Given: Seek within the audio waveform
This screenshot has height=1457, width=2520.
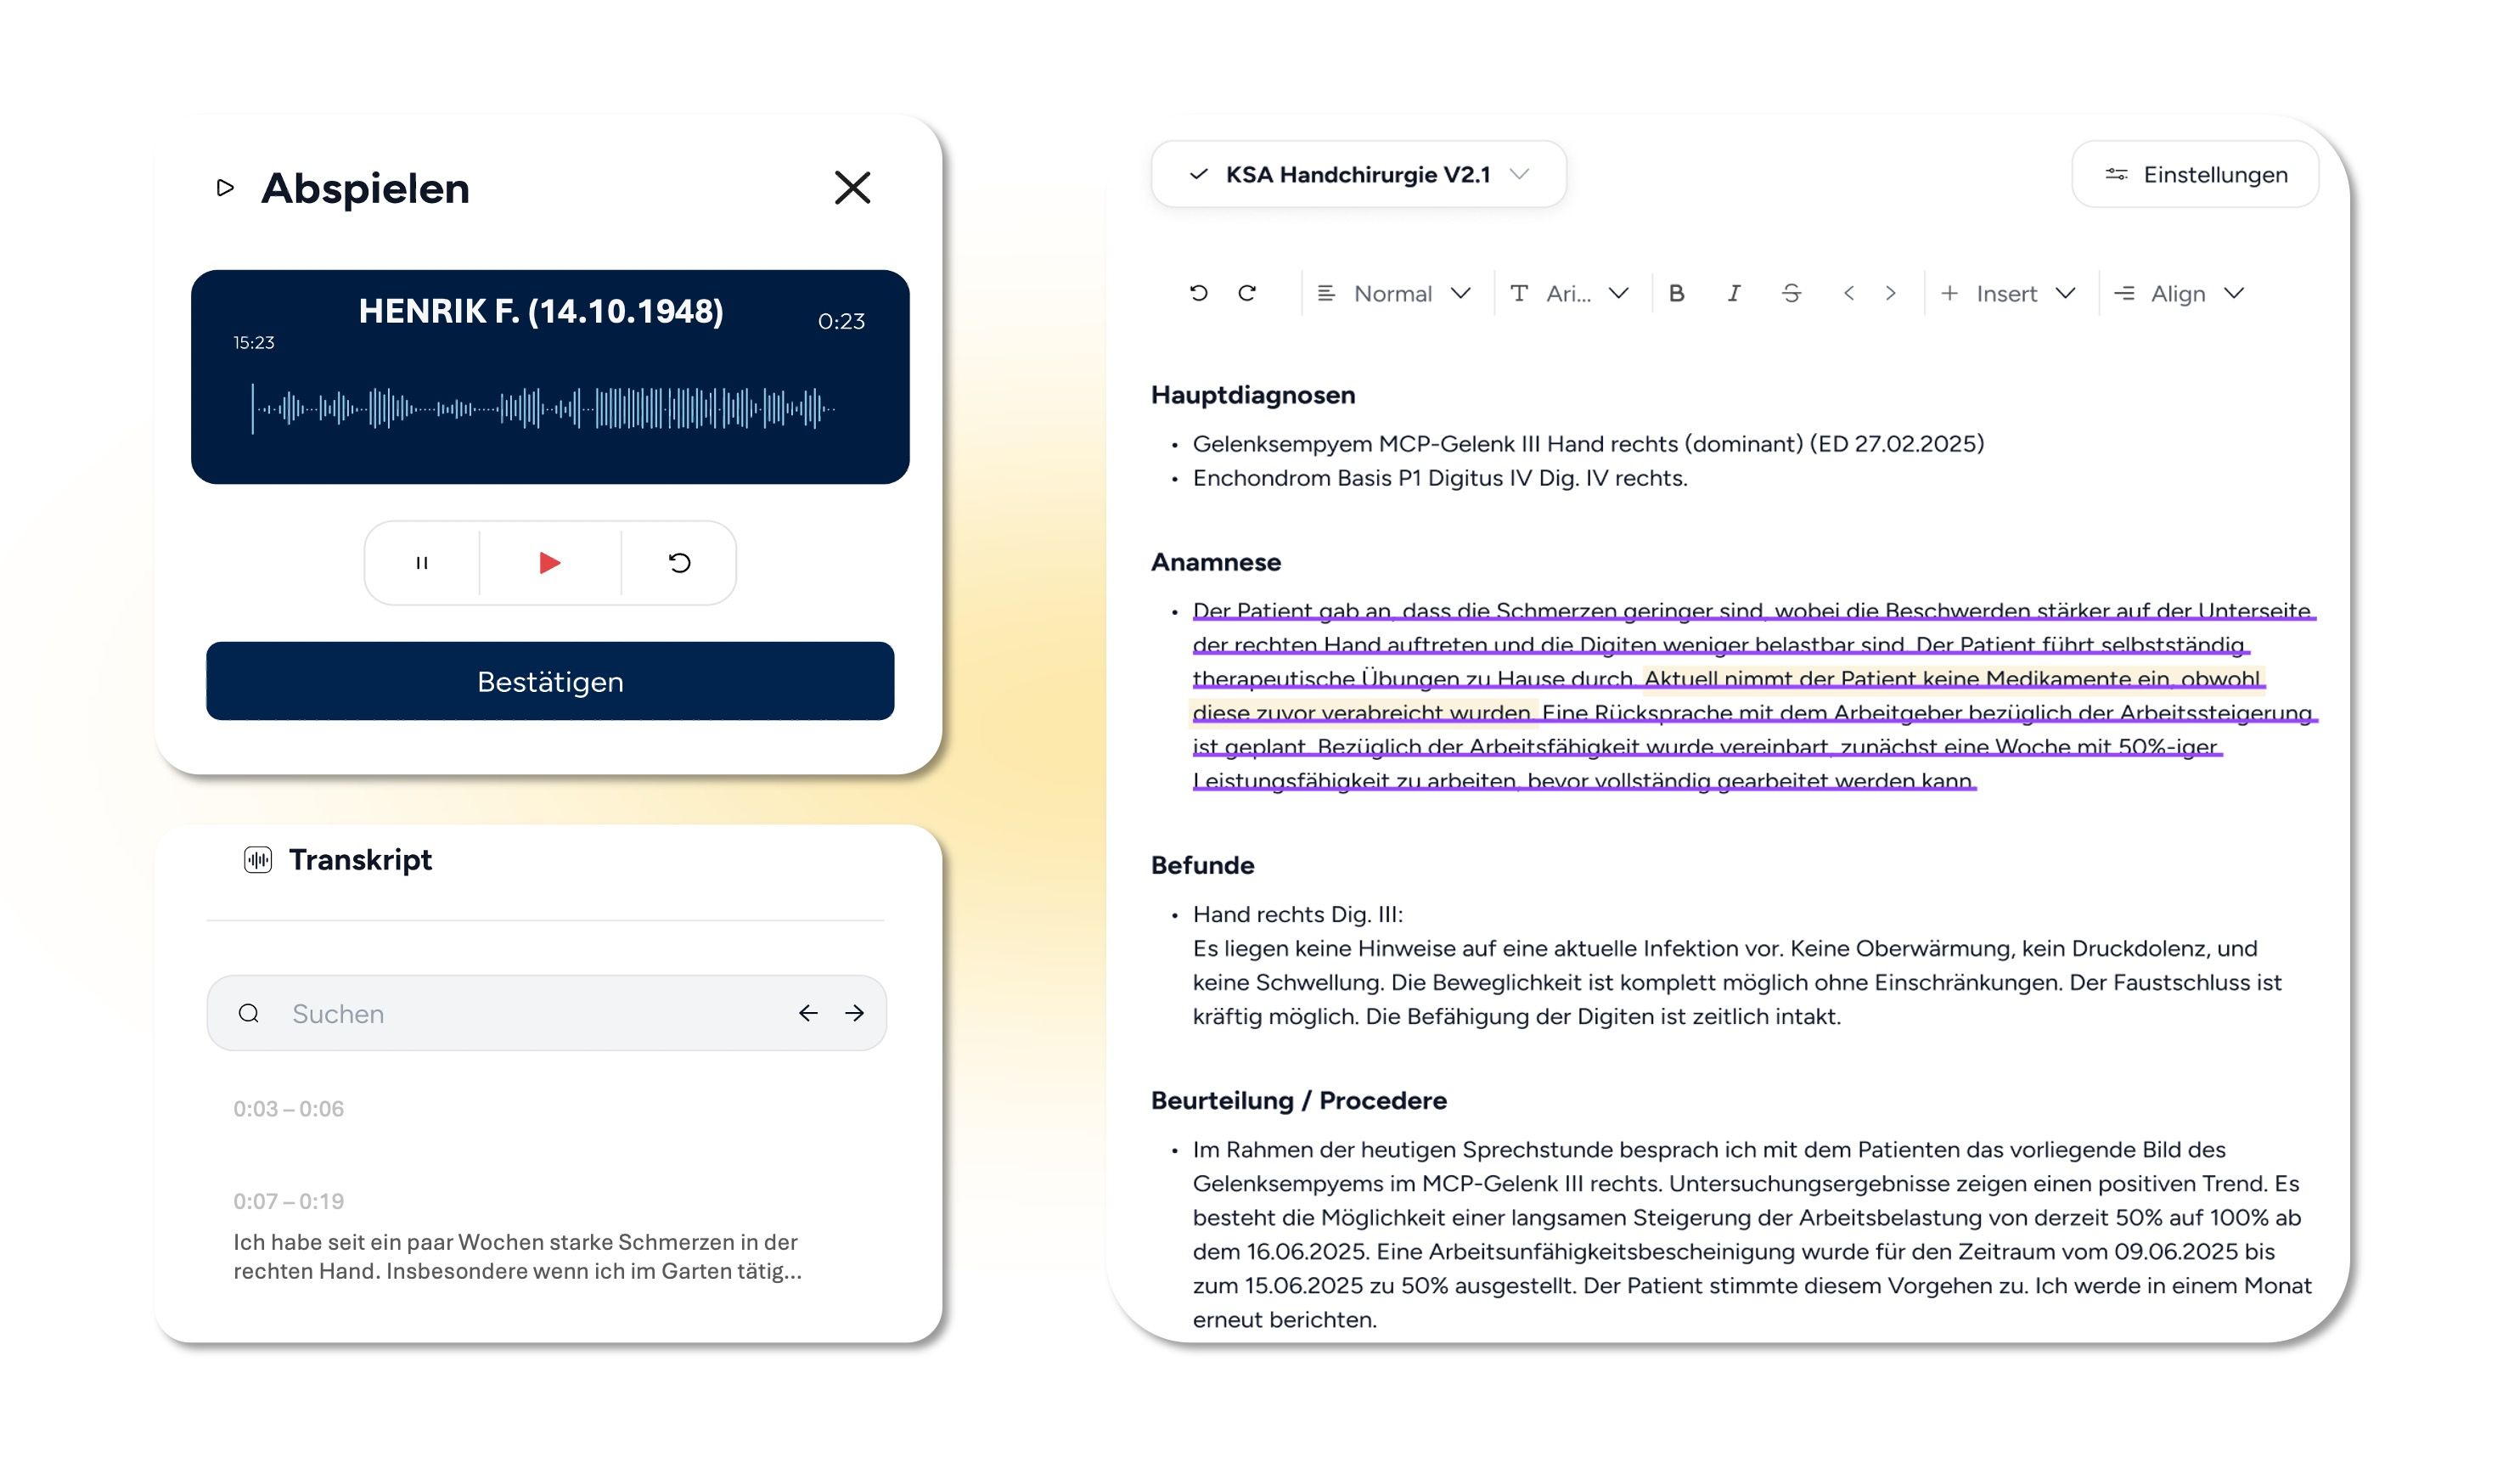Looking at the screenshot, I should click(545, 408).
